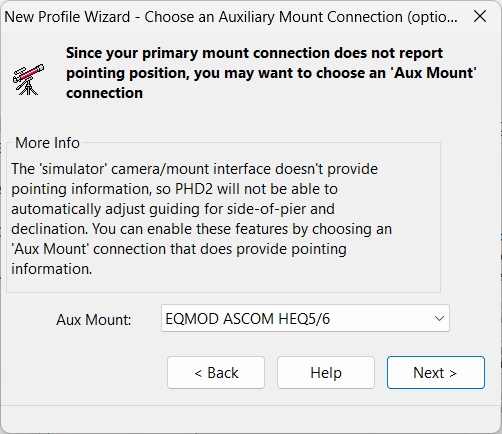Viewport: 502px width, 434px height.
Task: Click the 'declination' word in info text
Action: [50, 229]
